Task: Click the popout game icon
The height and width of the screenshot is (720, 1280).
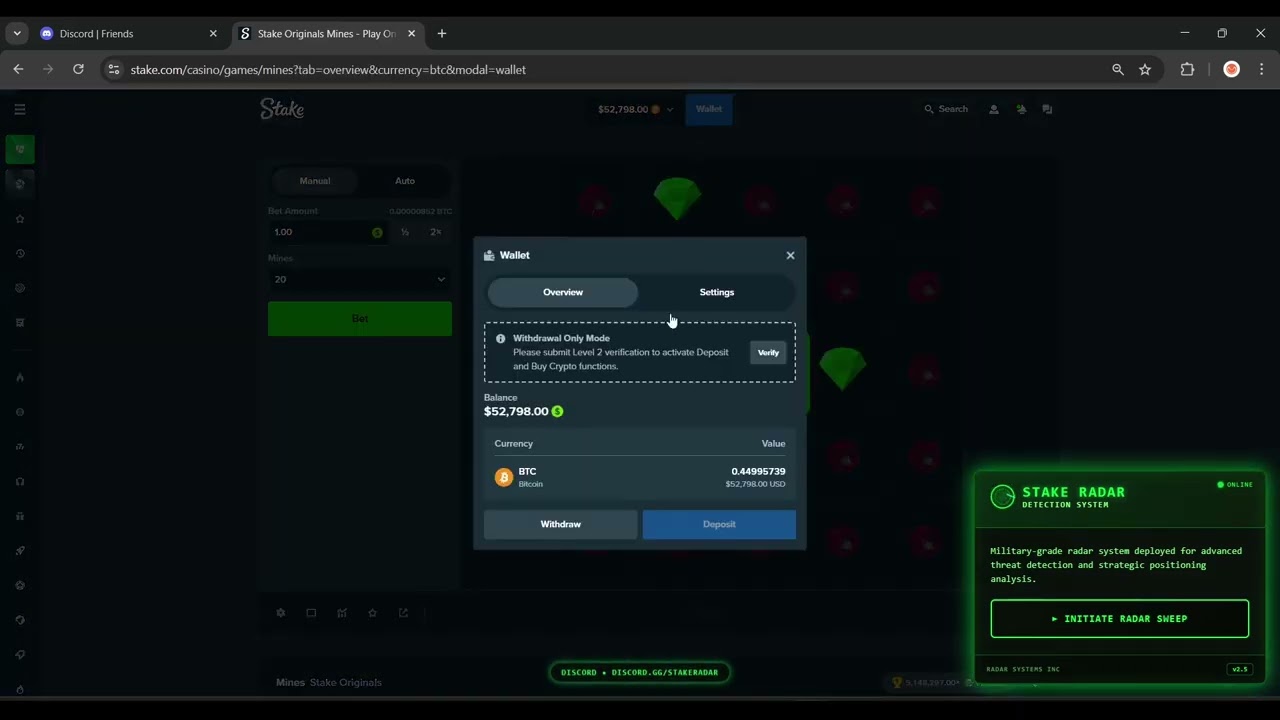Action: pos(403,613)
